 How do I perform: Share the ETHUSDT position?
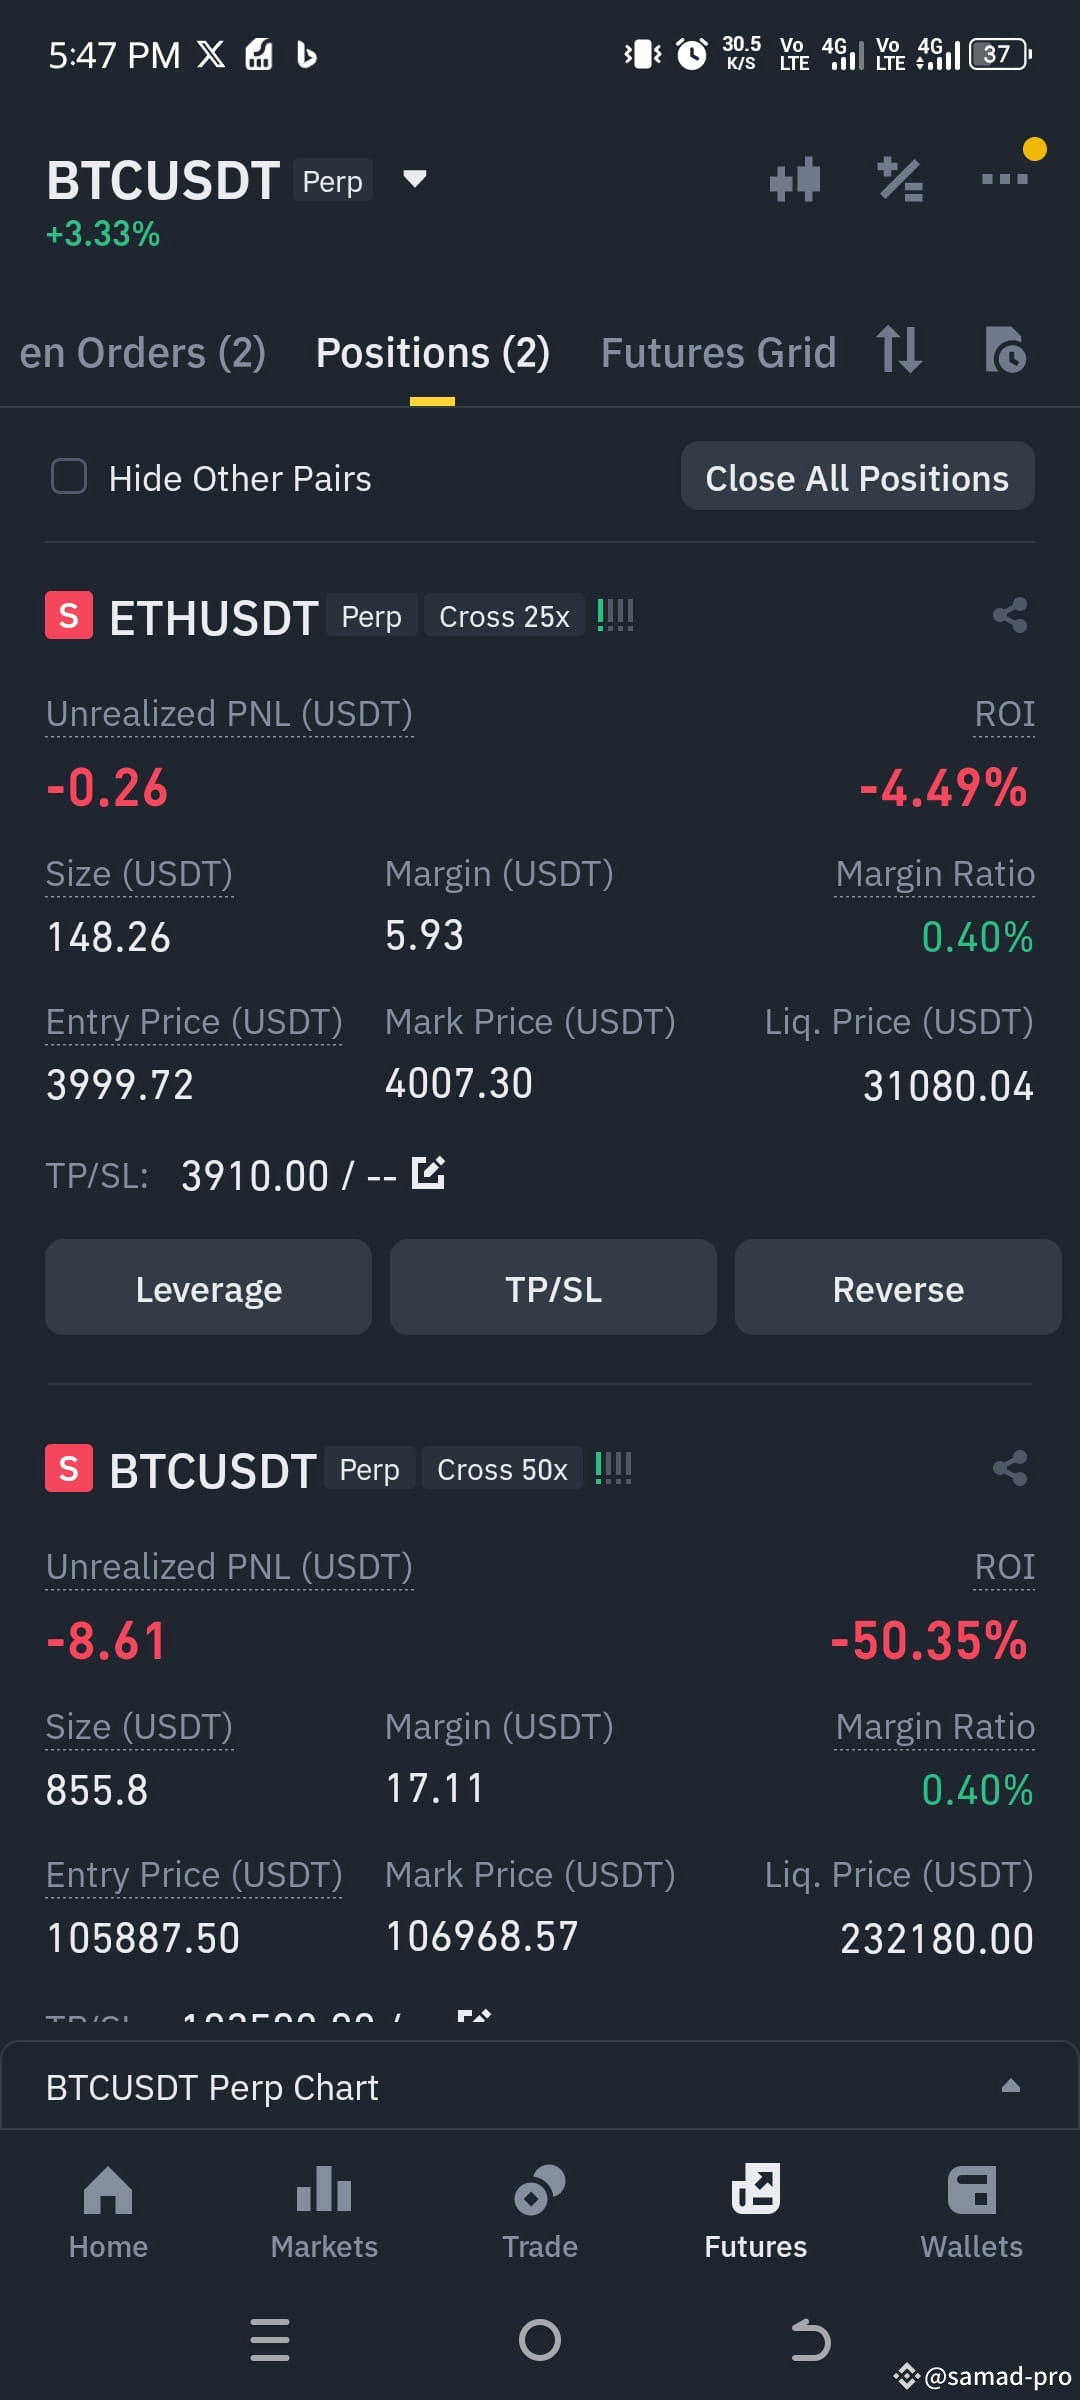click(1010, 615)
